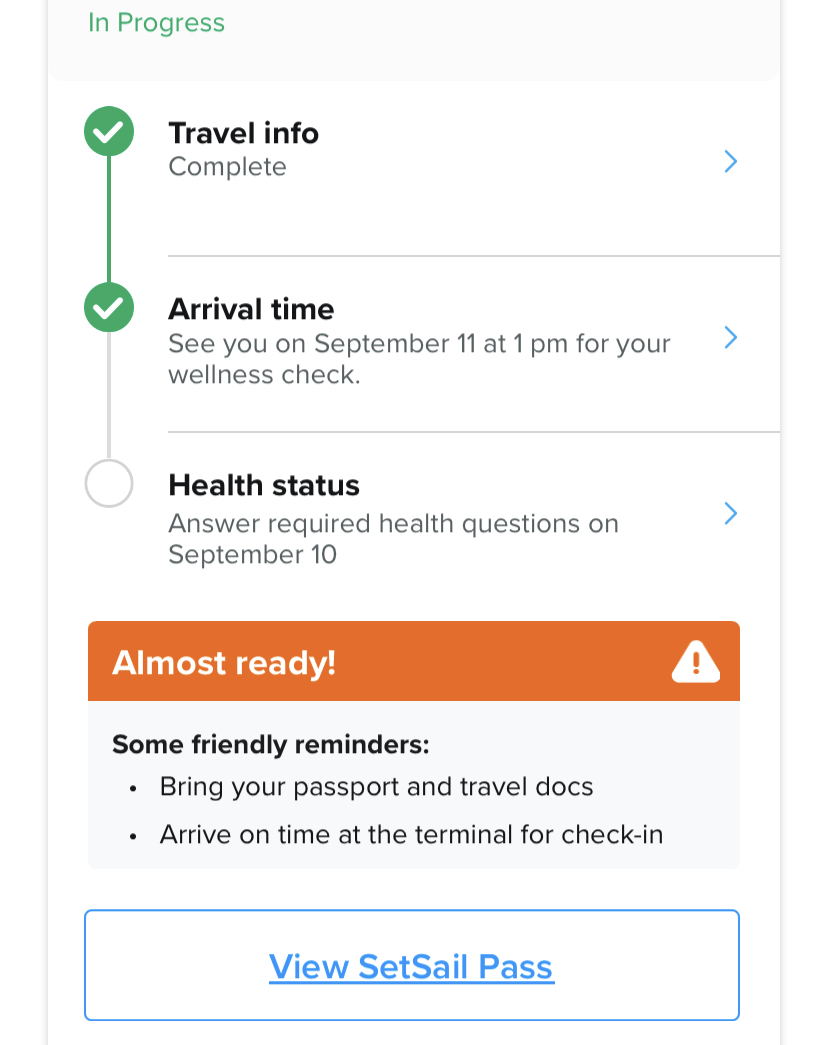Expand Travel info using its chevron arrow

pos(731,161)
